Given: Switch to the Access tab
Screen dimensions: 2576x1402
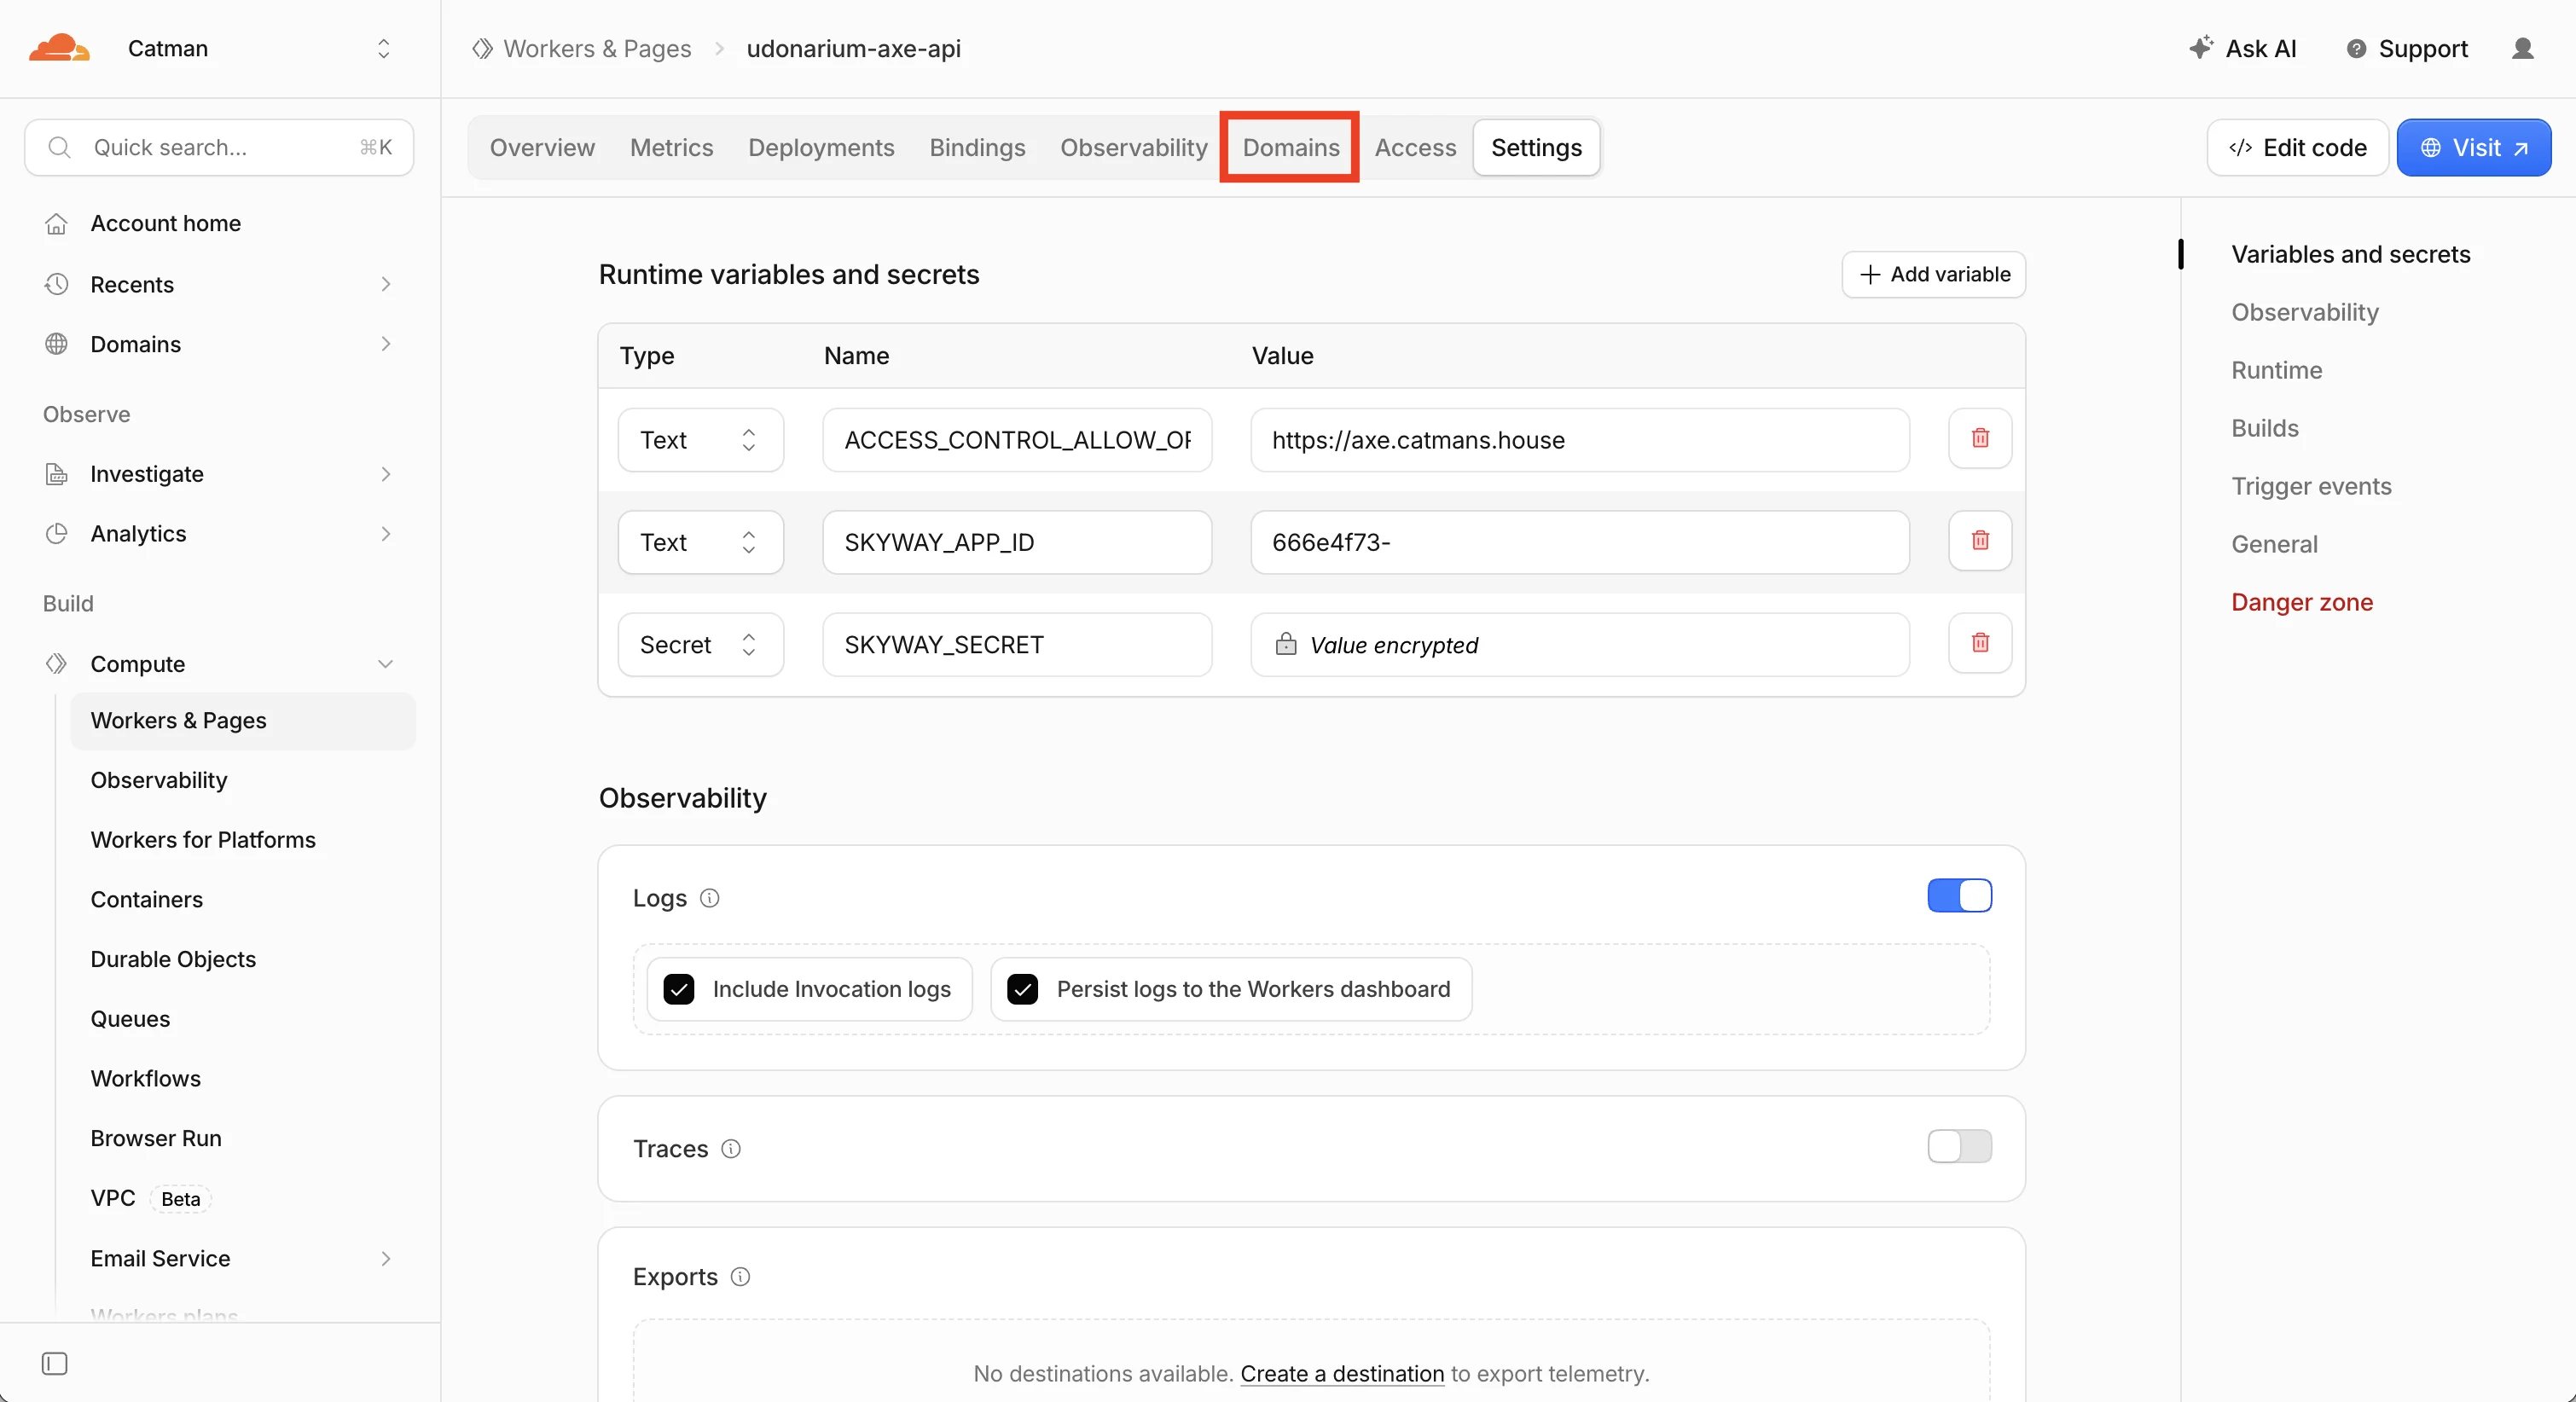Looking at the screenshot, I should click(1415, 147).
